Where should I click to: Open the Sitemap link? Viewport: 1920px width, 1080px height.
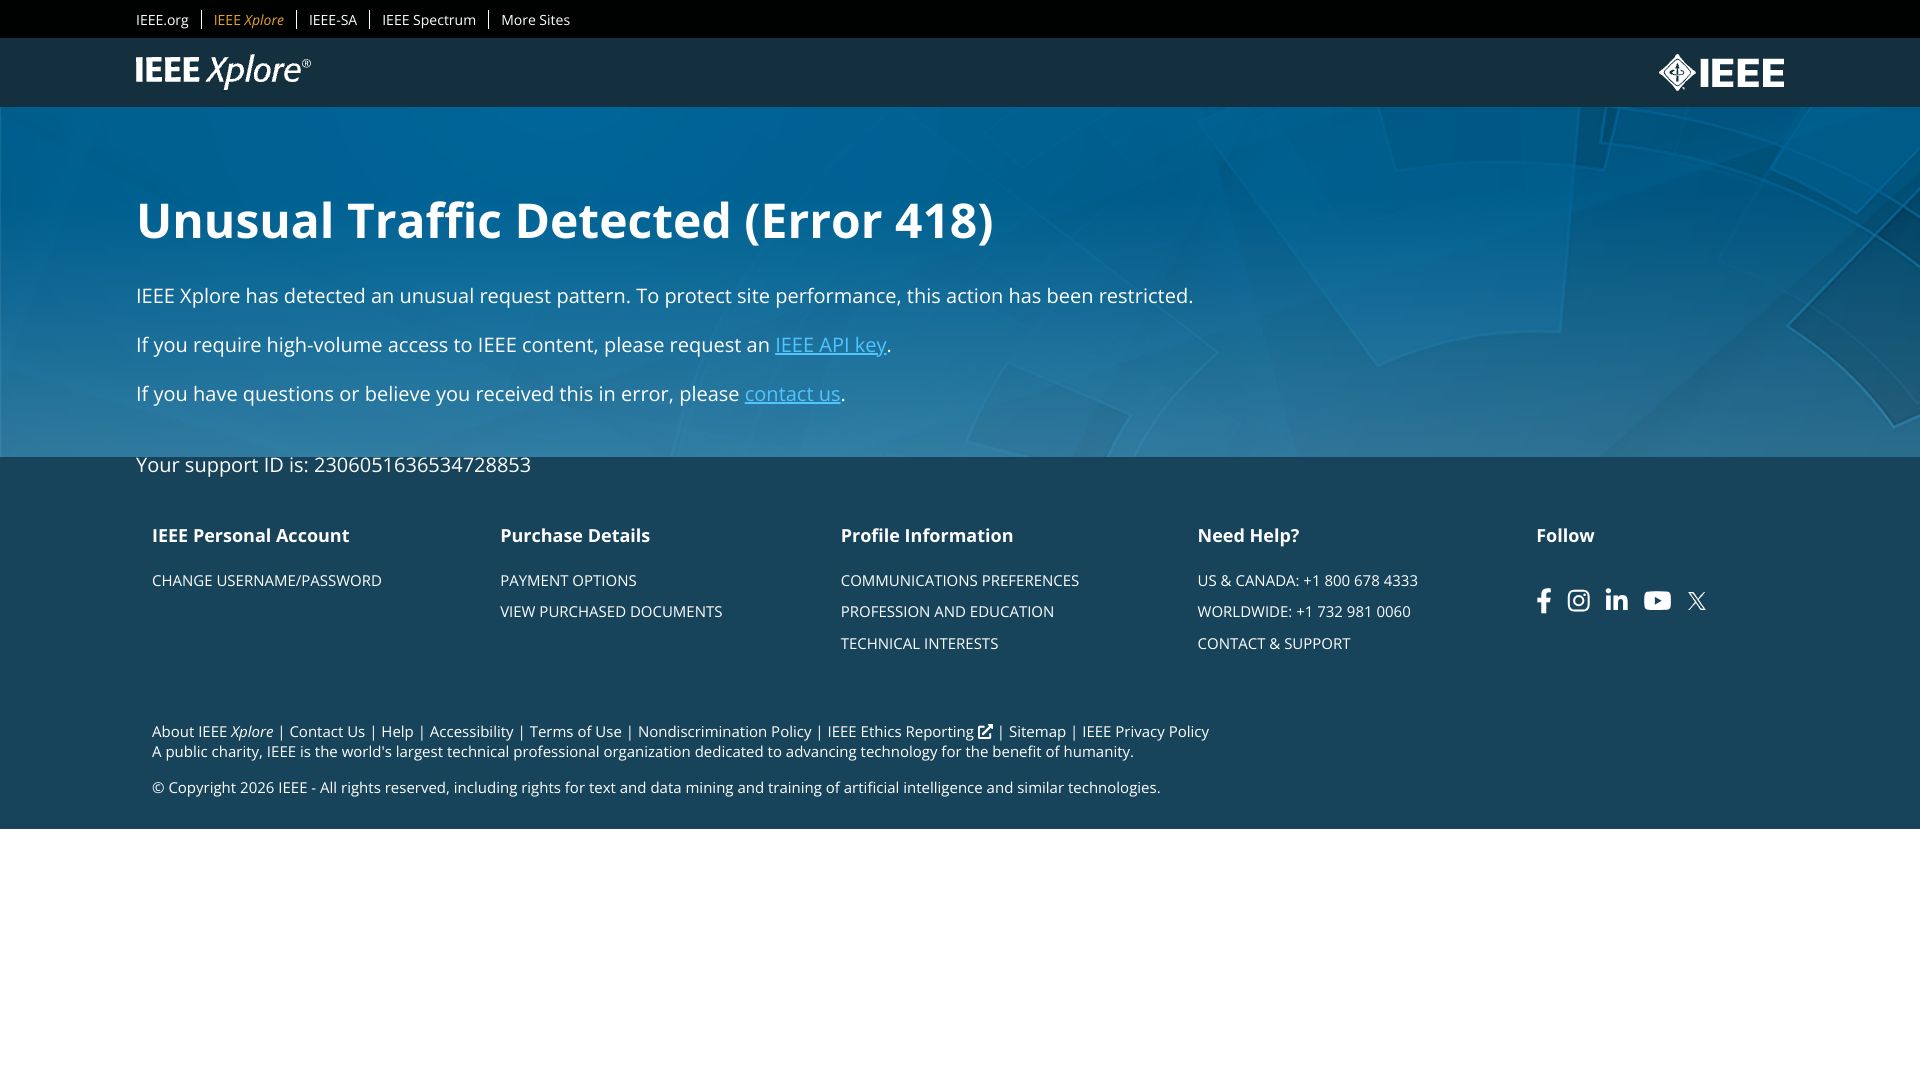pyautogui.click(x=1037, y=732)
